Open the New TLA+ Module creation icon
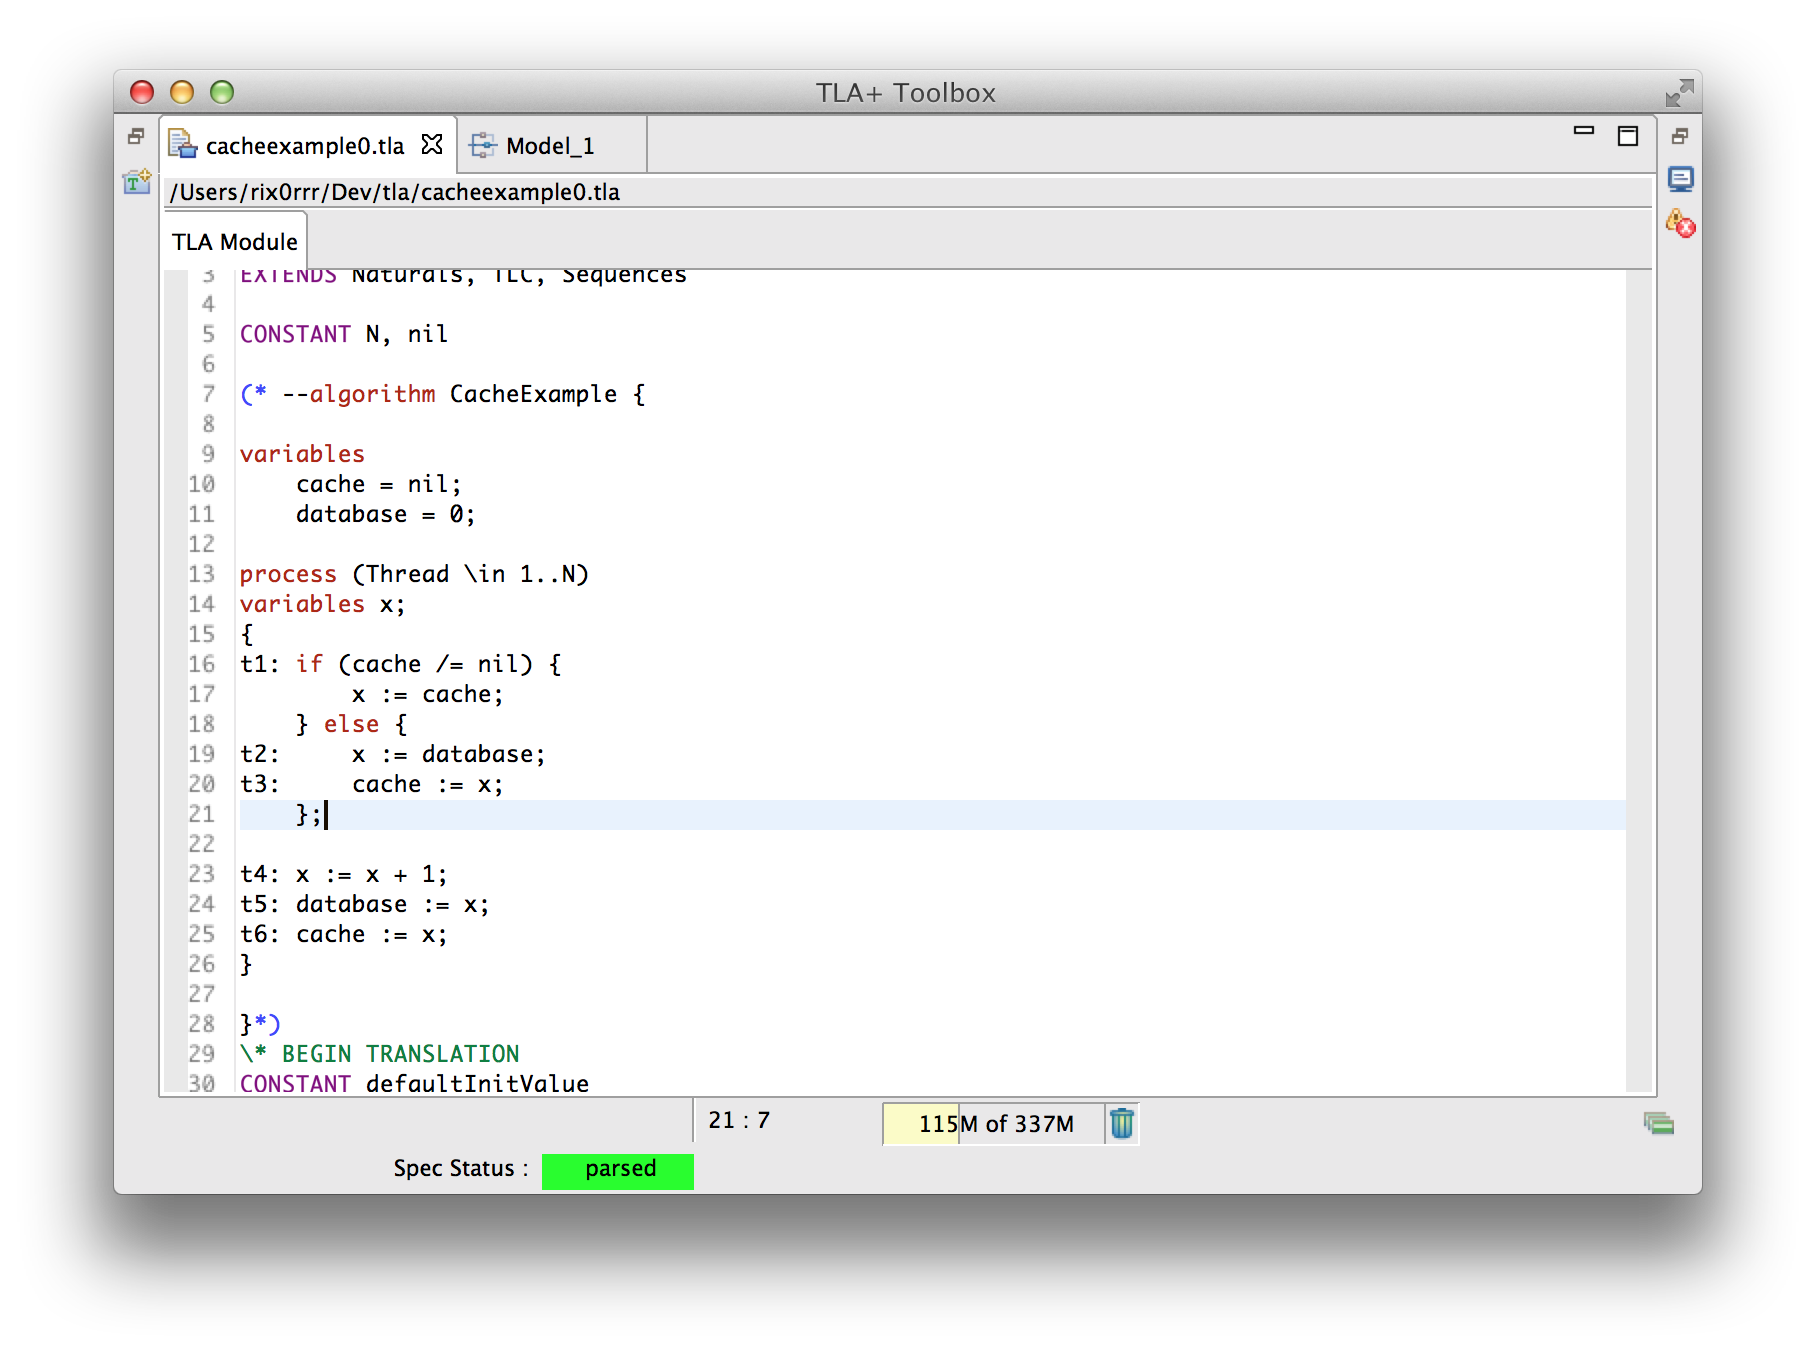 [x=137, y=184]
